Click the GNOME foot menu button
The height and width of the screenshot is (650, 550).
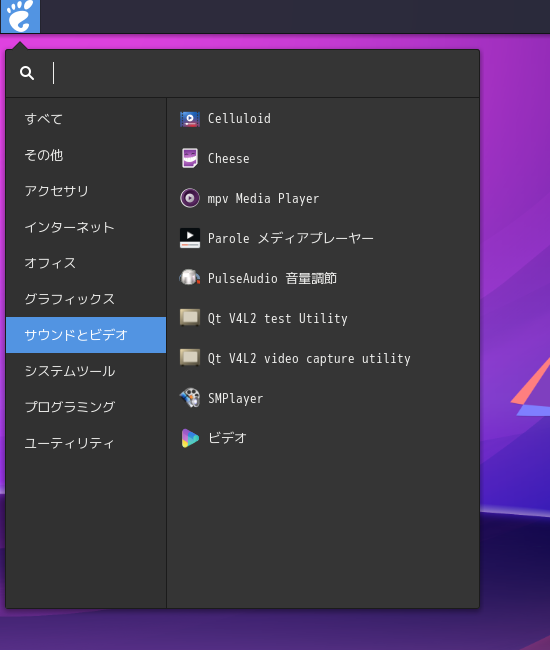click(20, 16)
